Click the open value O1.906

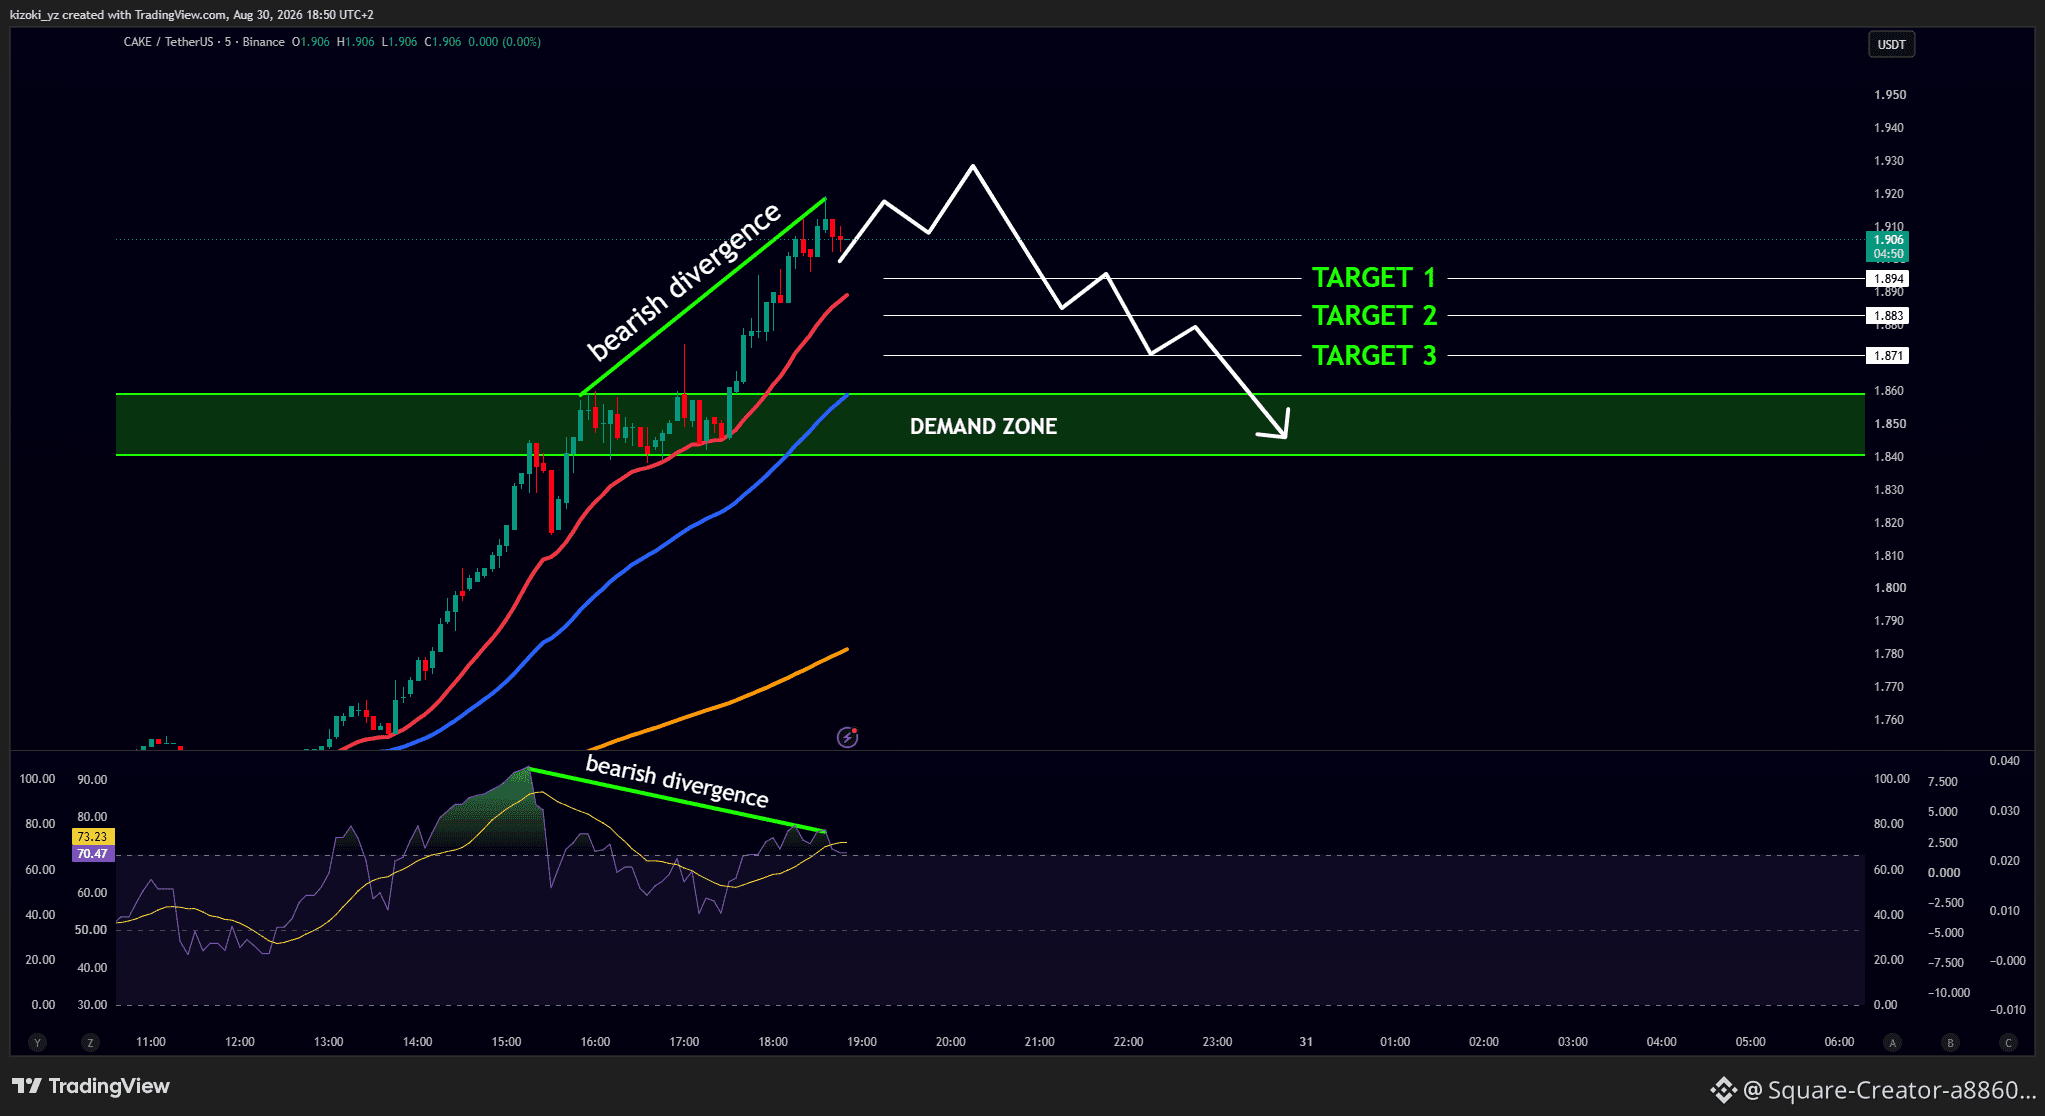(311, 42)
